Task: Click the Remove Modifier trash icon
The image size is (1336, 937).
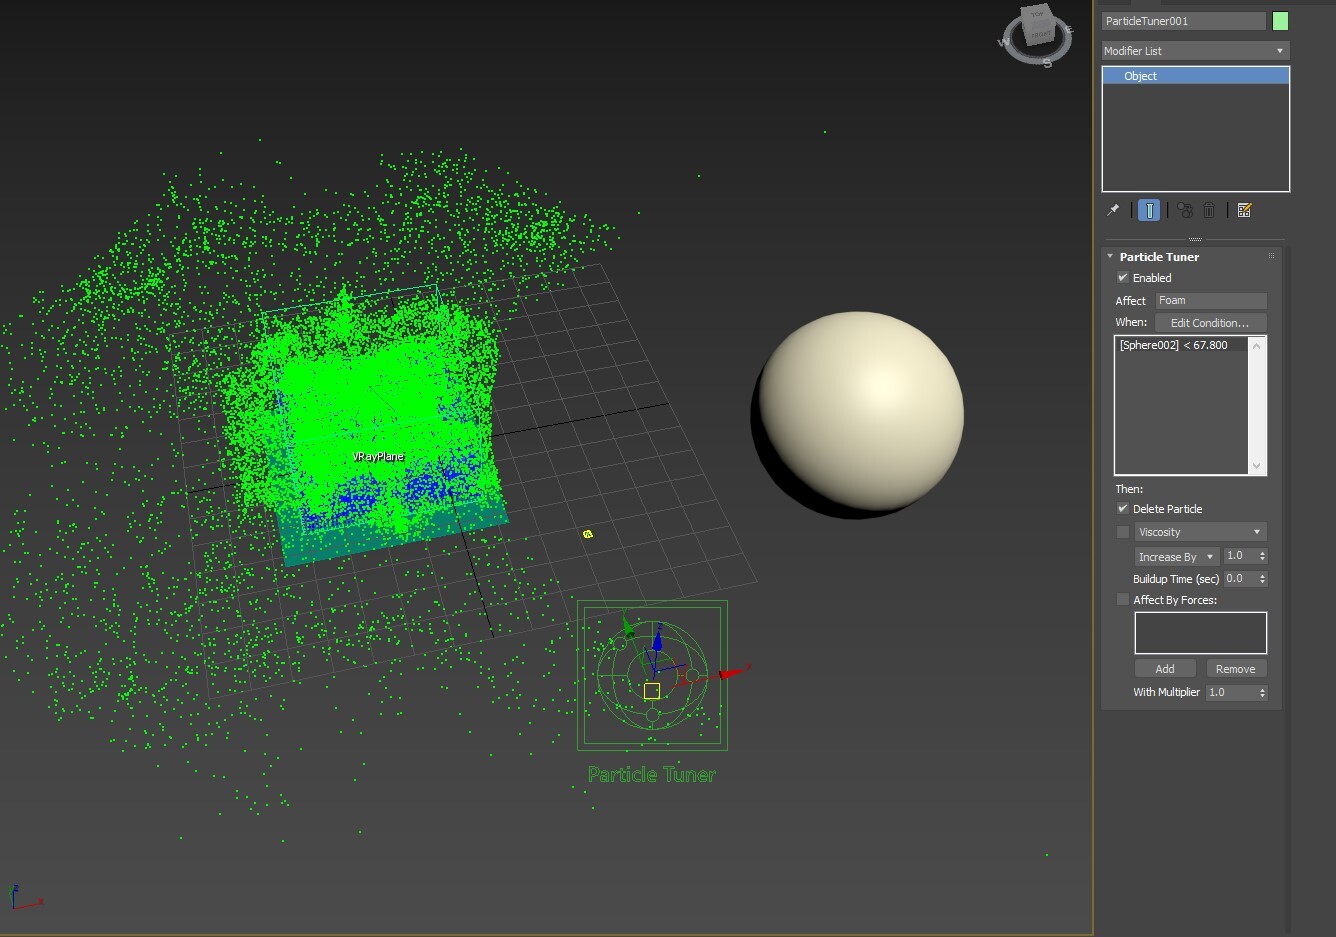Action: [1209, 210]
